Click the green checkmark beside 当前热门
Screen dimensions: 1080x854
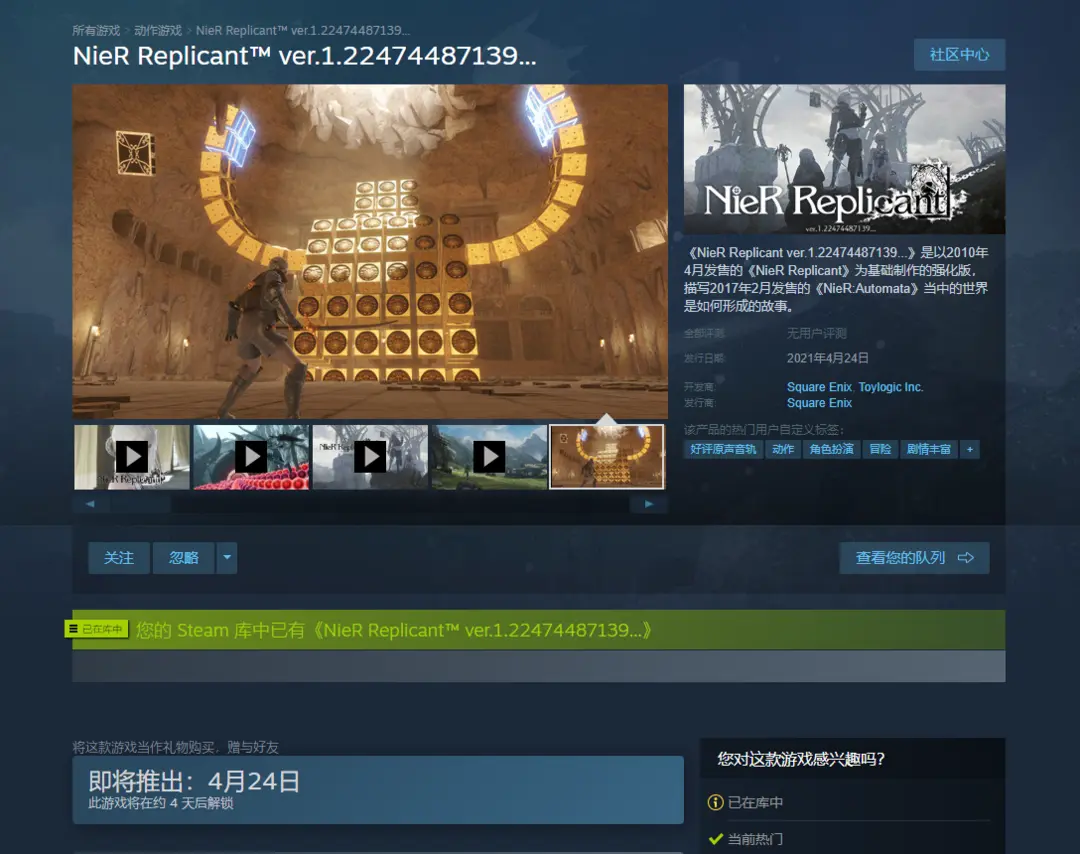coord(716,839)
